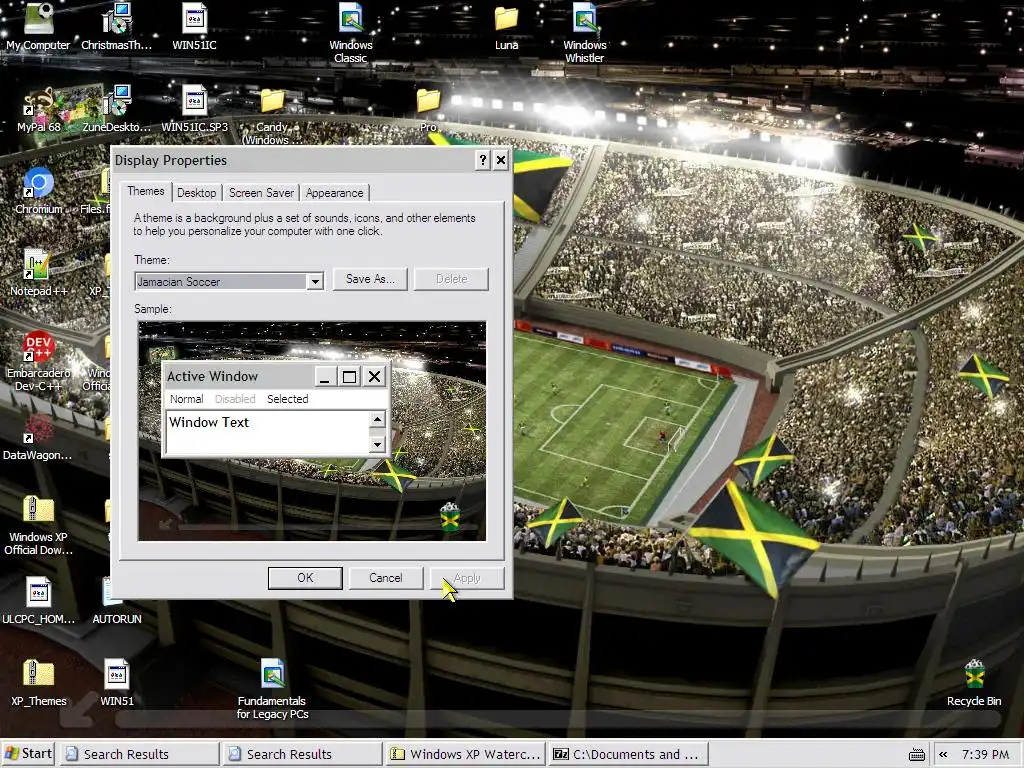
Task: Click the Apply button
Action: point(466,578)
